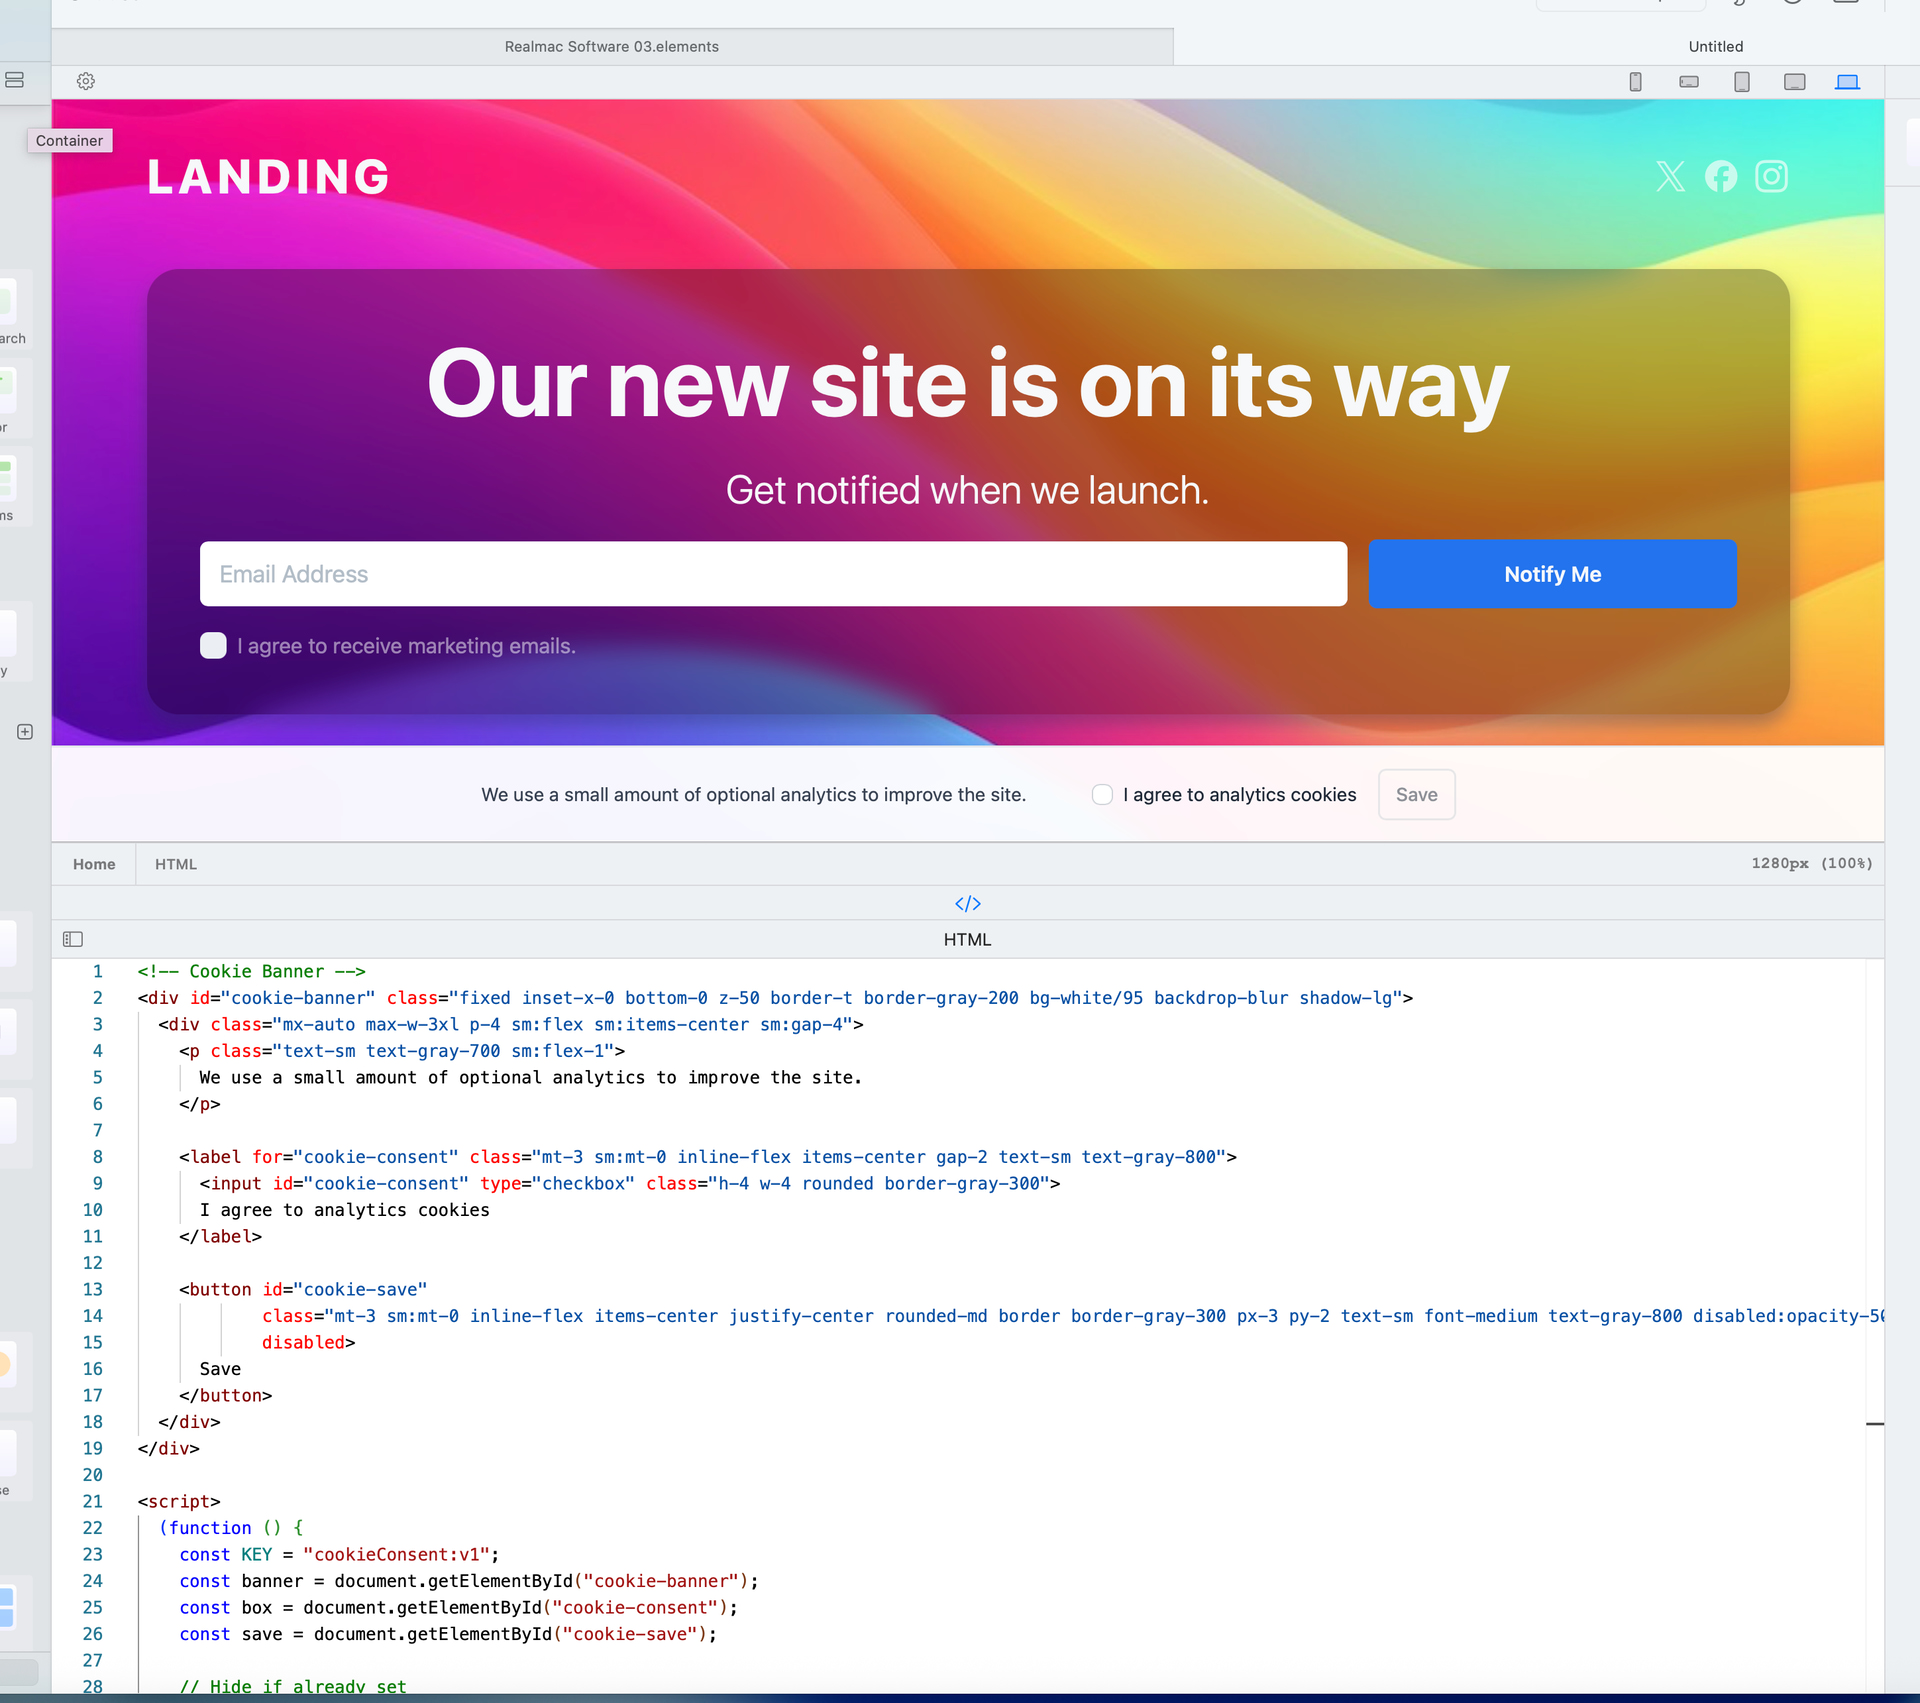
Task: Click into the Email Address field
Action: pos(773,574)
